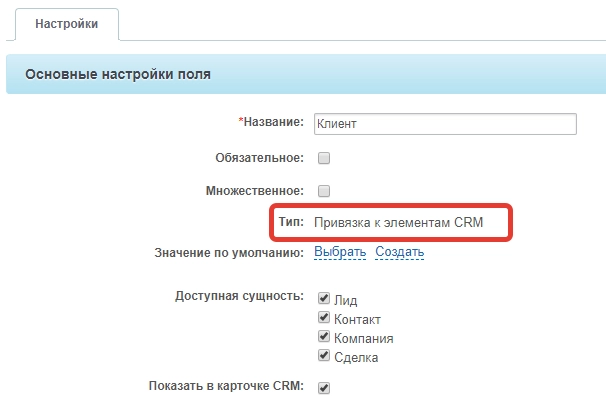Click the Доступная сущность label text
This screenshot has height=400, width=606.
point(239,296)
